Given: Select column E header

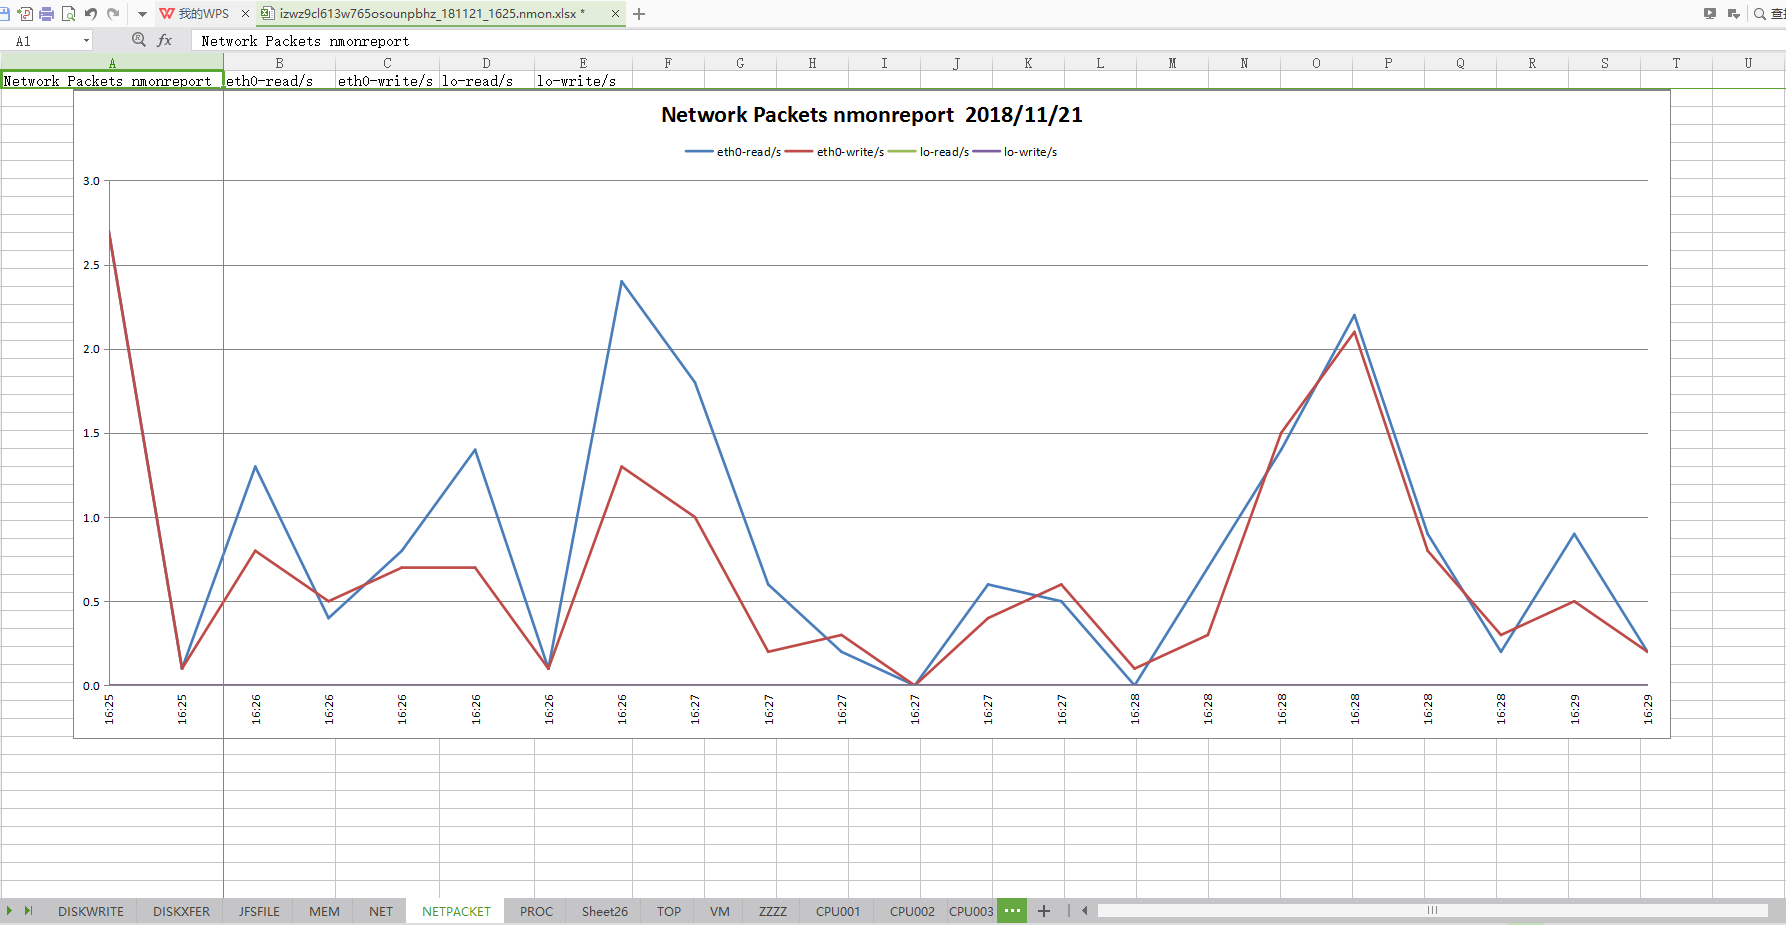Looking at the screenshot, I should pyautogui.click(x=583, y=63).
